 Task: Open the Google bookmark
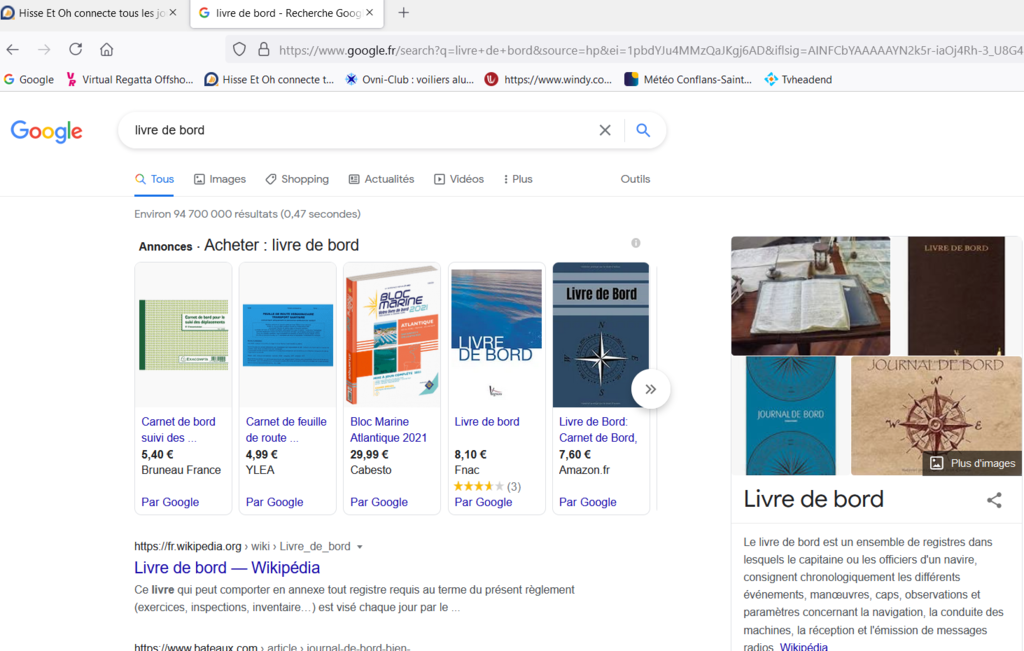[x=29, y=80]
